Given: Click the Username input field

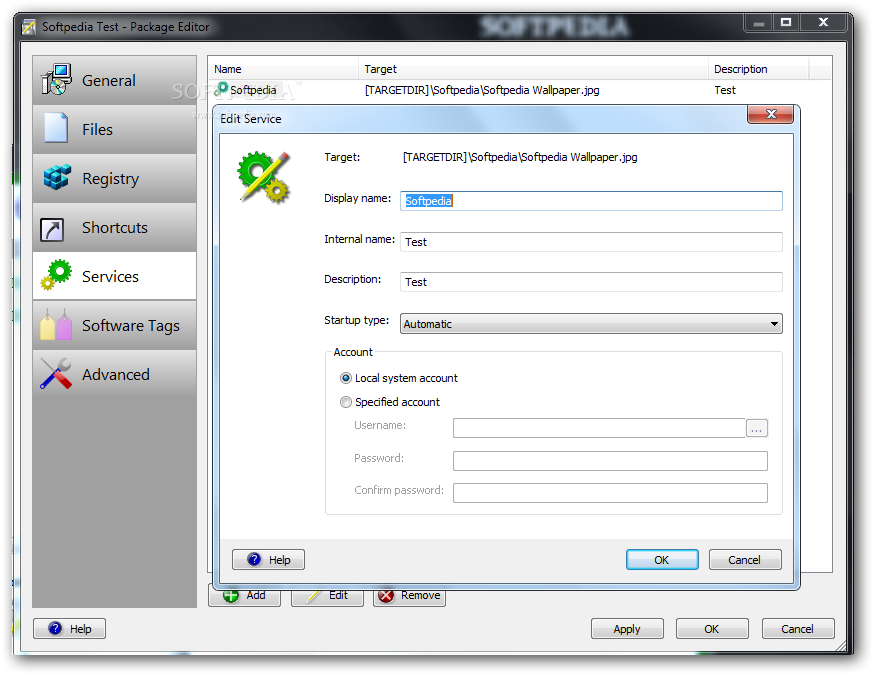Looking at the screenshot, I should point(599,428).
